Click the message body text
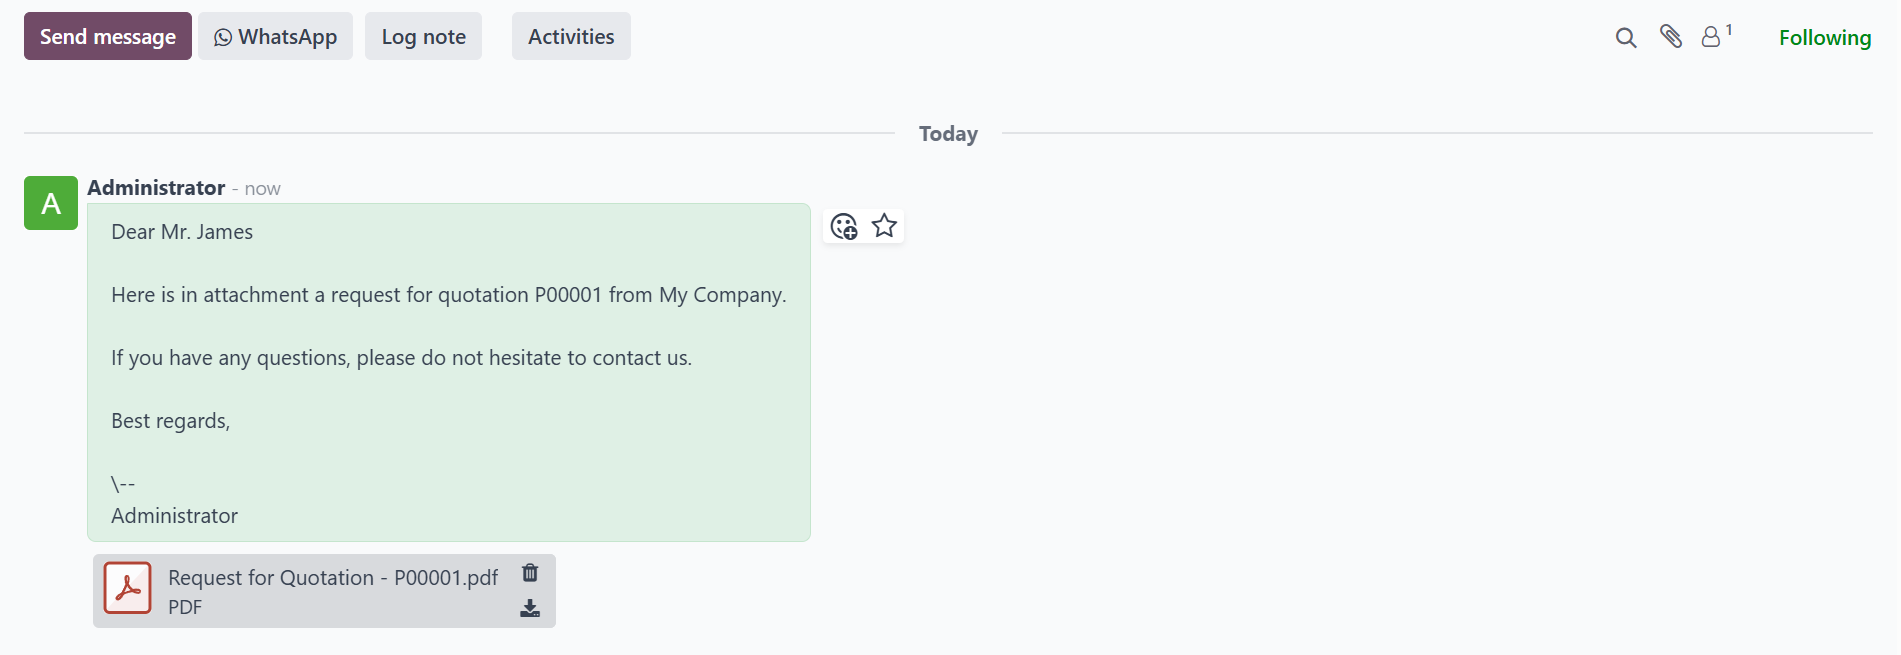 tap(449, 373)
